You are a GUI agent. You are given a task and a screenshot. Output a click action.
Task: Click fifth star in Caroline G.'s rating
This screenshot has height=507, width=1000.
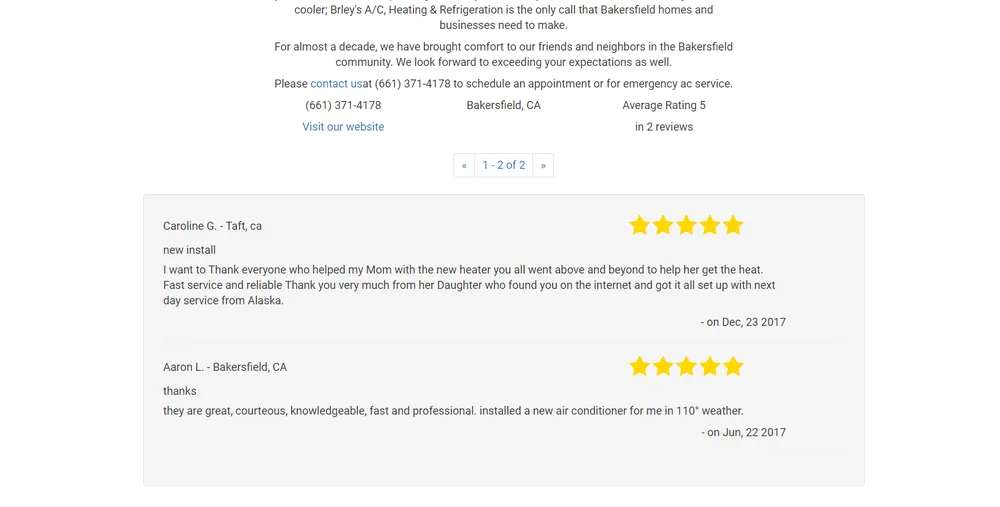tap(733, 226)
